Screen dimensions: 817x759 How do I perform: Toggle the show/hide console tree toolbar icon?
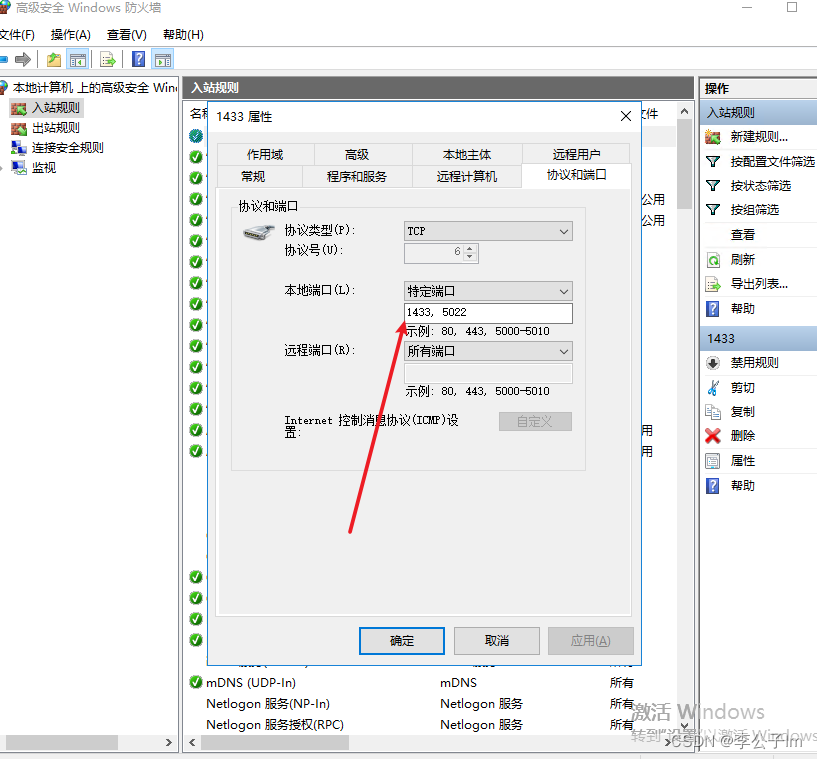78,60
